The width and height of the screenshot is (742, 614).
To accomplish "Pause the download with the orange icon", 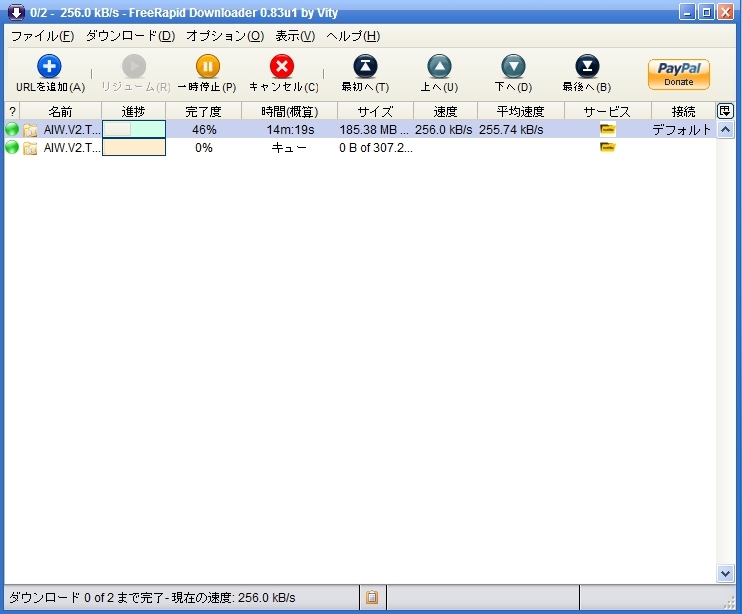I will click(x=208, y=66).
